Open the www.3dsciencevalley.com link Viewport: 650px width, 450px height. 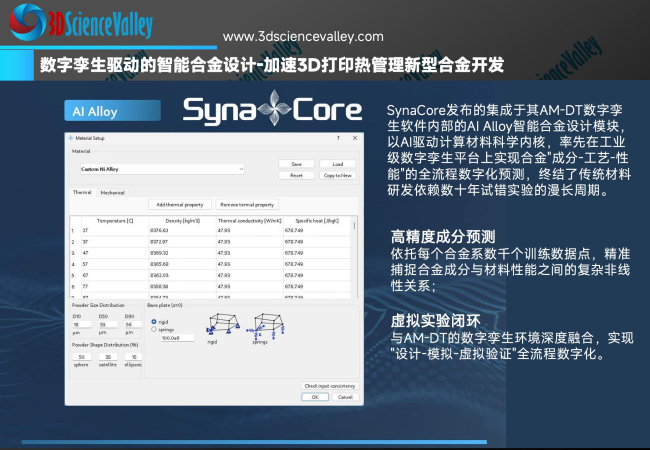coord(303,36)
